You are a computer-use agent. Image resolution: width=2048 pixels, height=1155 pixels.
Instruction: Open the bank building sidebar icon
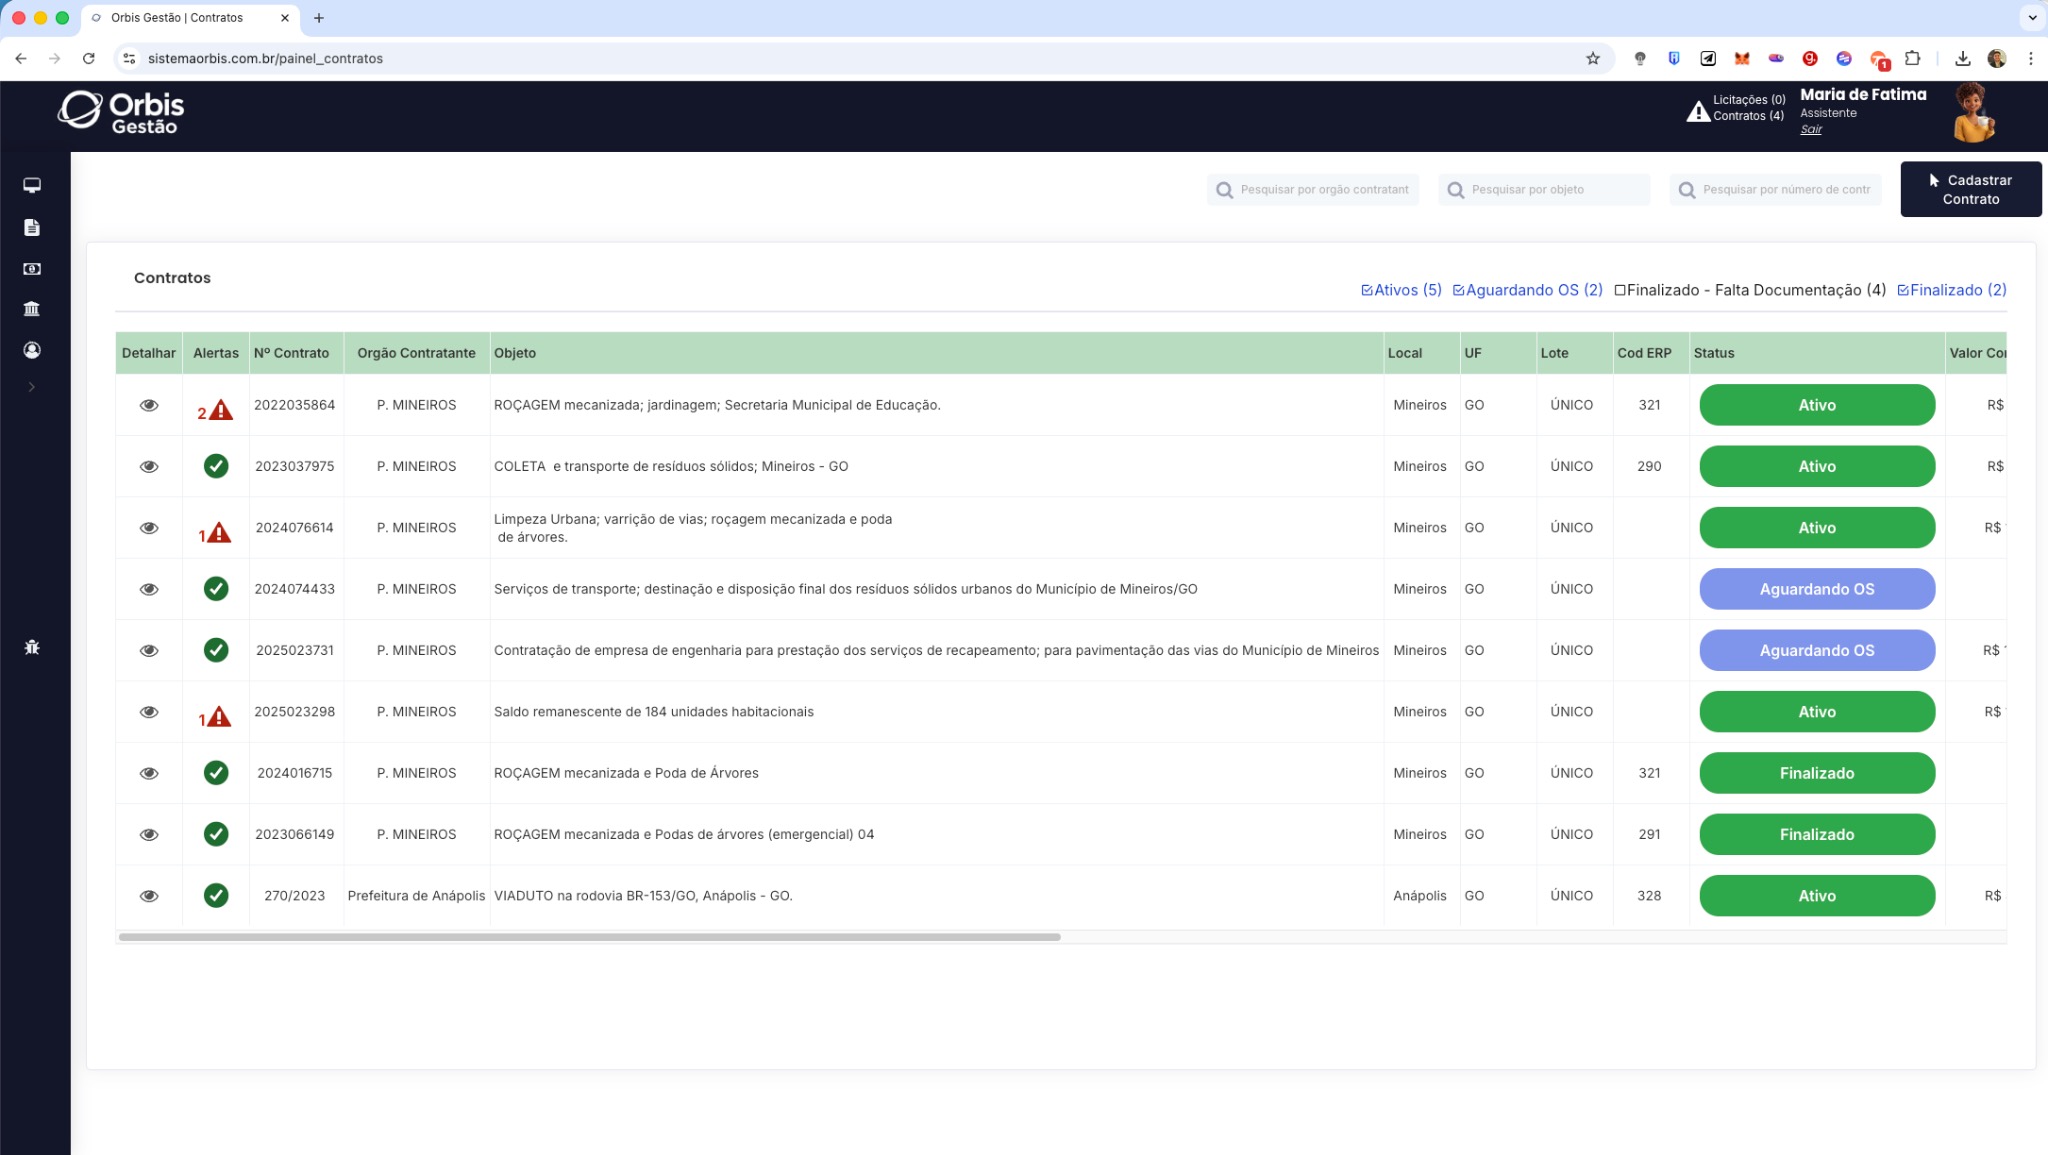pos(32,309)
